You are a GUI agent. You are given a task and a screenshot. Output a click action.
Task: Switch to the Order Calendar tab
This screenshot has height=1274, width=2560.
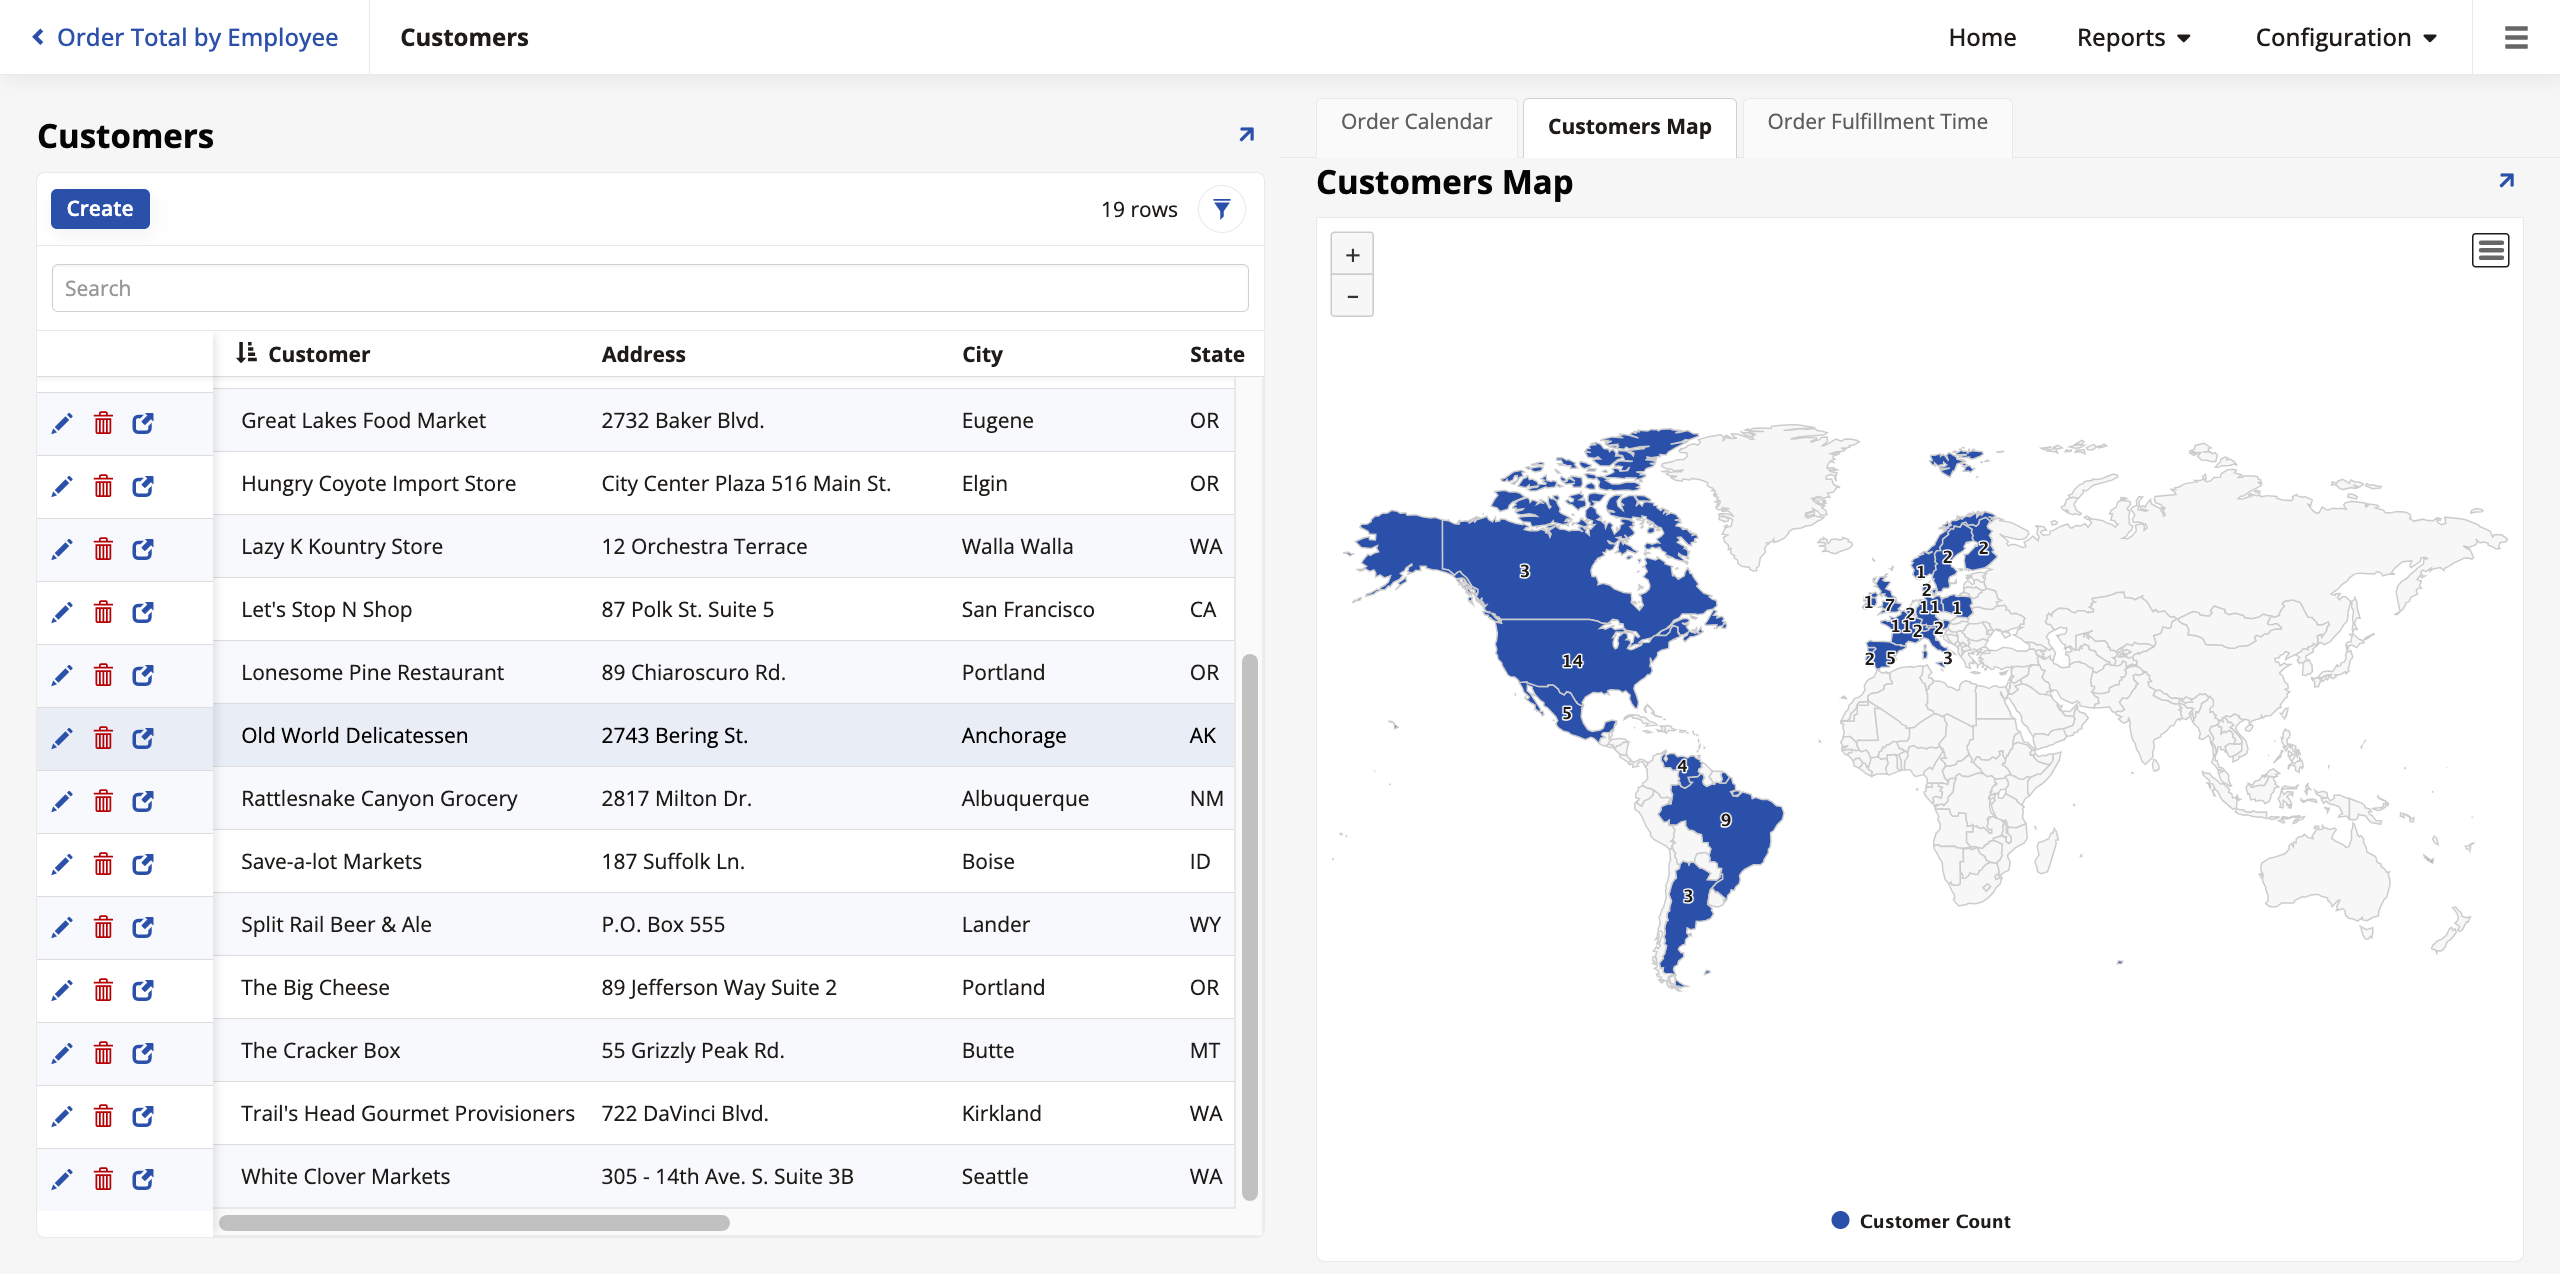(x=1416, y=121)
